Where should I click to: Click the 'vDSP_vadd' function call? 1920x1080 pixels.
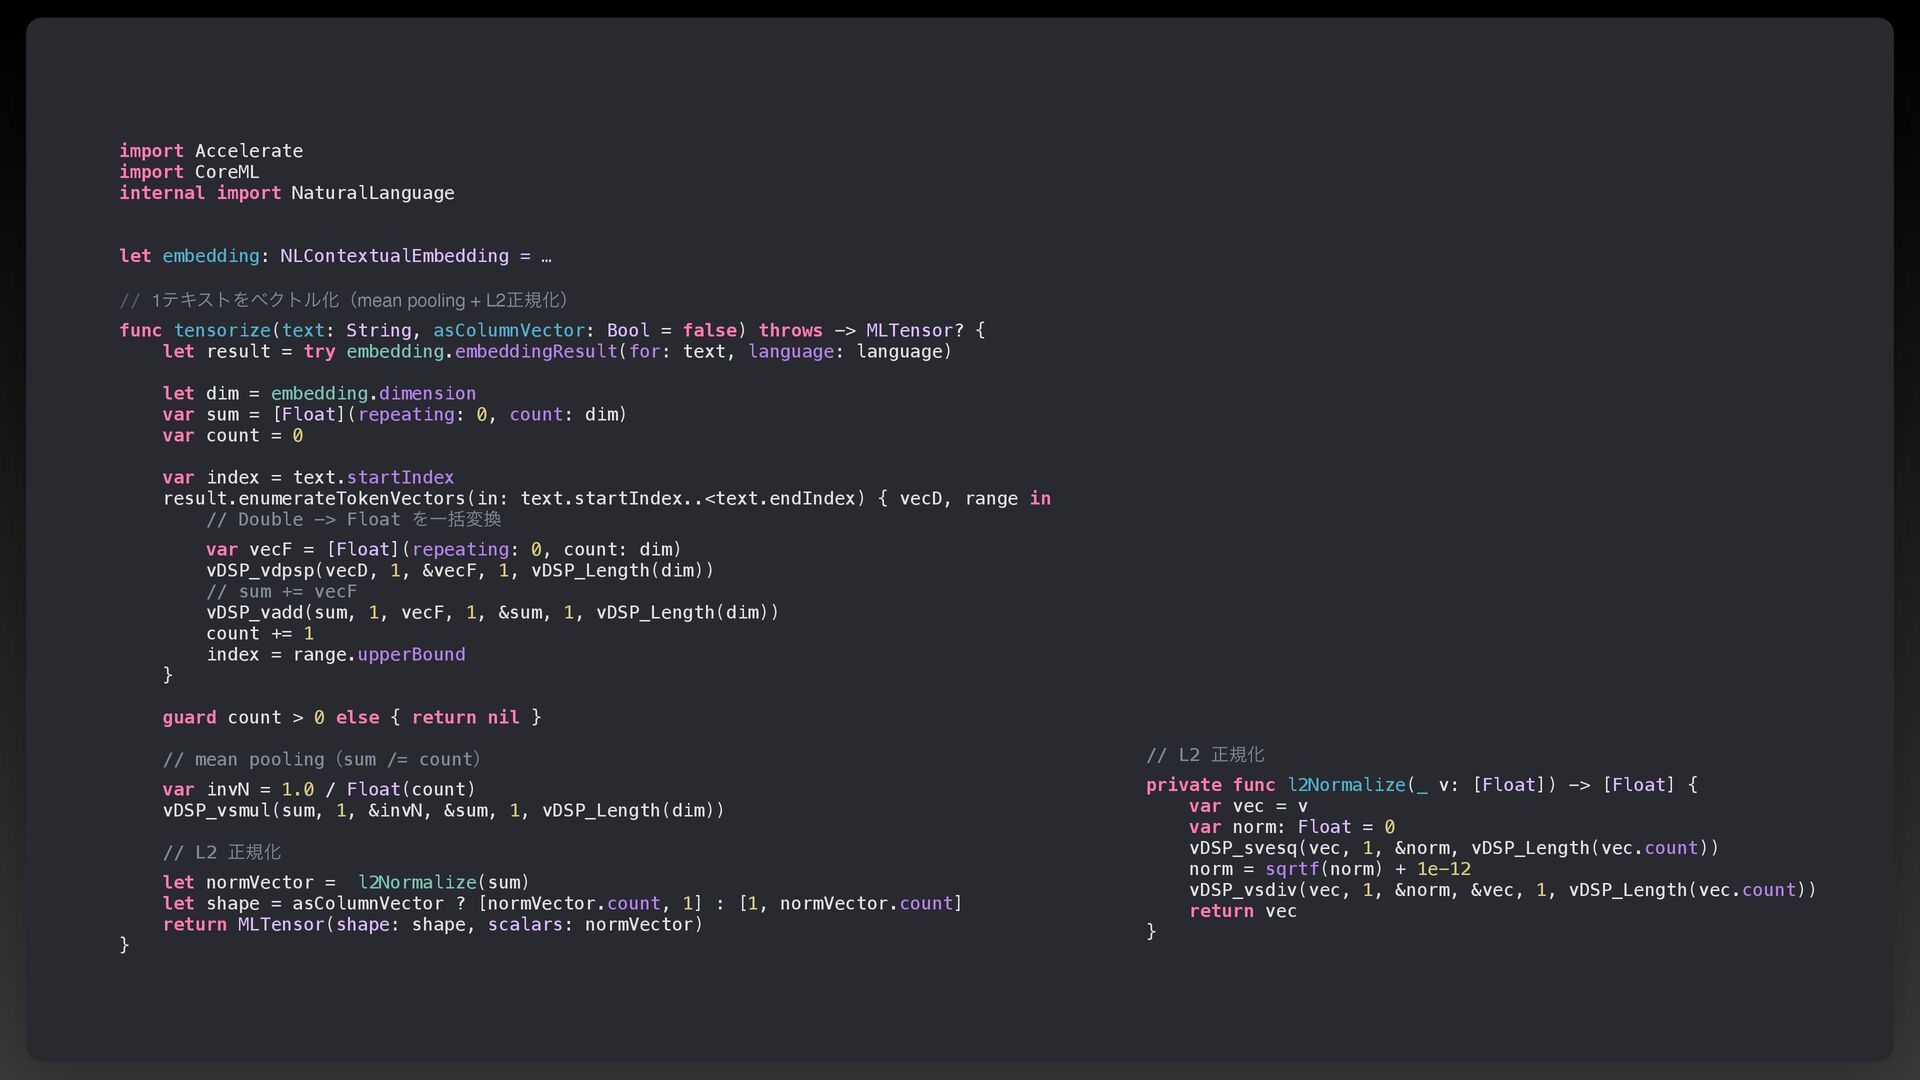(255, 612)
